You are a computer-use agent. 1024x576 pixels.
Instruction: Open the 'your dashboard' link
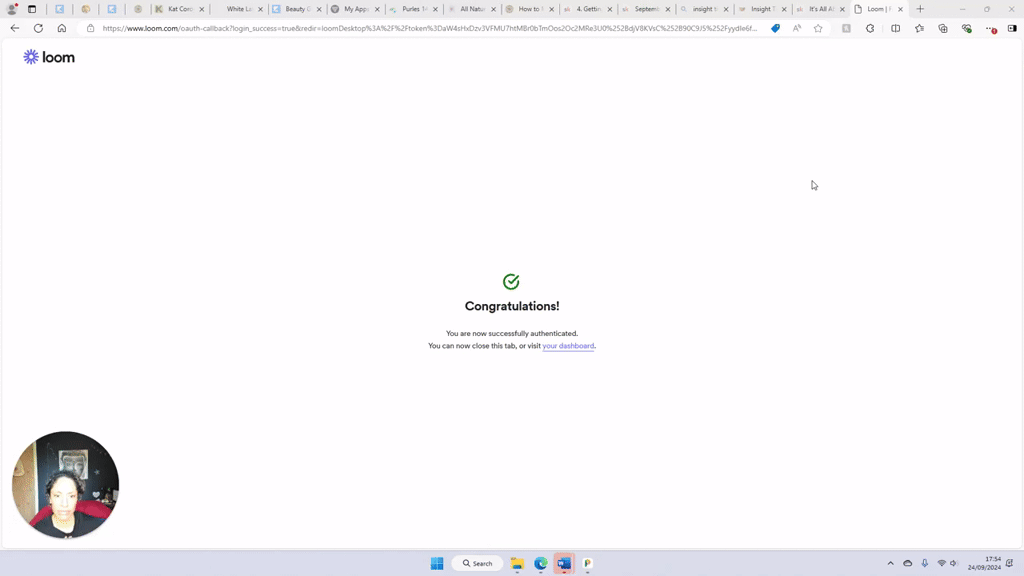(x=568, y=346)
